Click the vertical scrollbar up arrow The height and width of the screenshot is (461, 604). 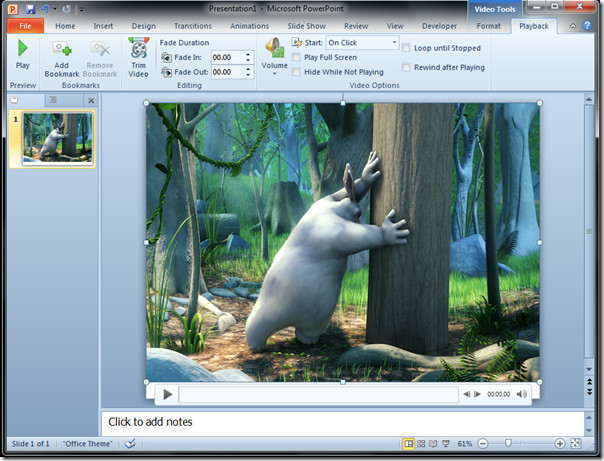click(x=589, y=99)
